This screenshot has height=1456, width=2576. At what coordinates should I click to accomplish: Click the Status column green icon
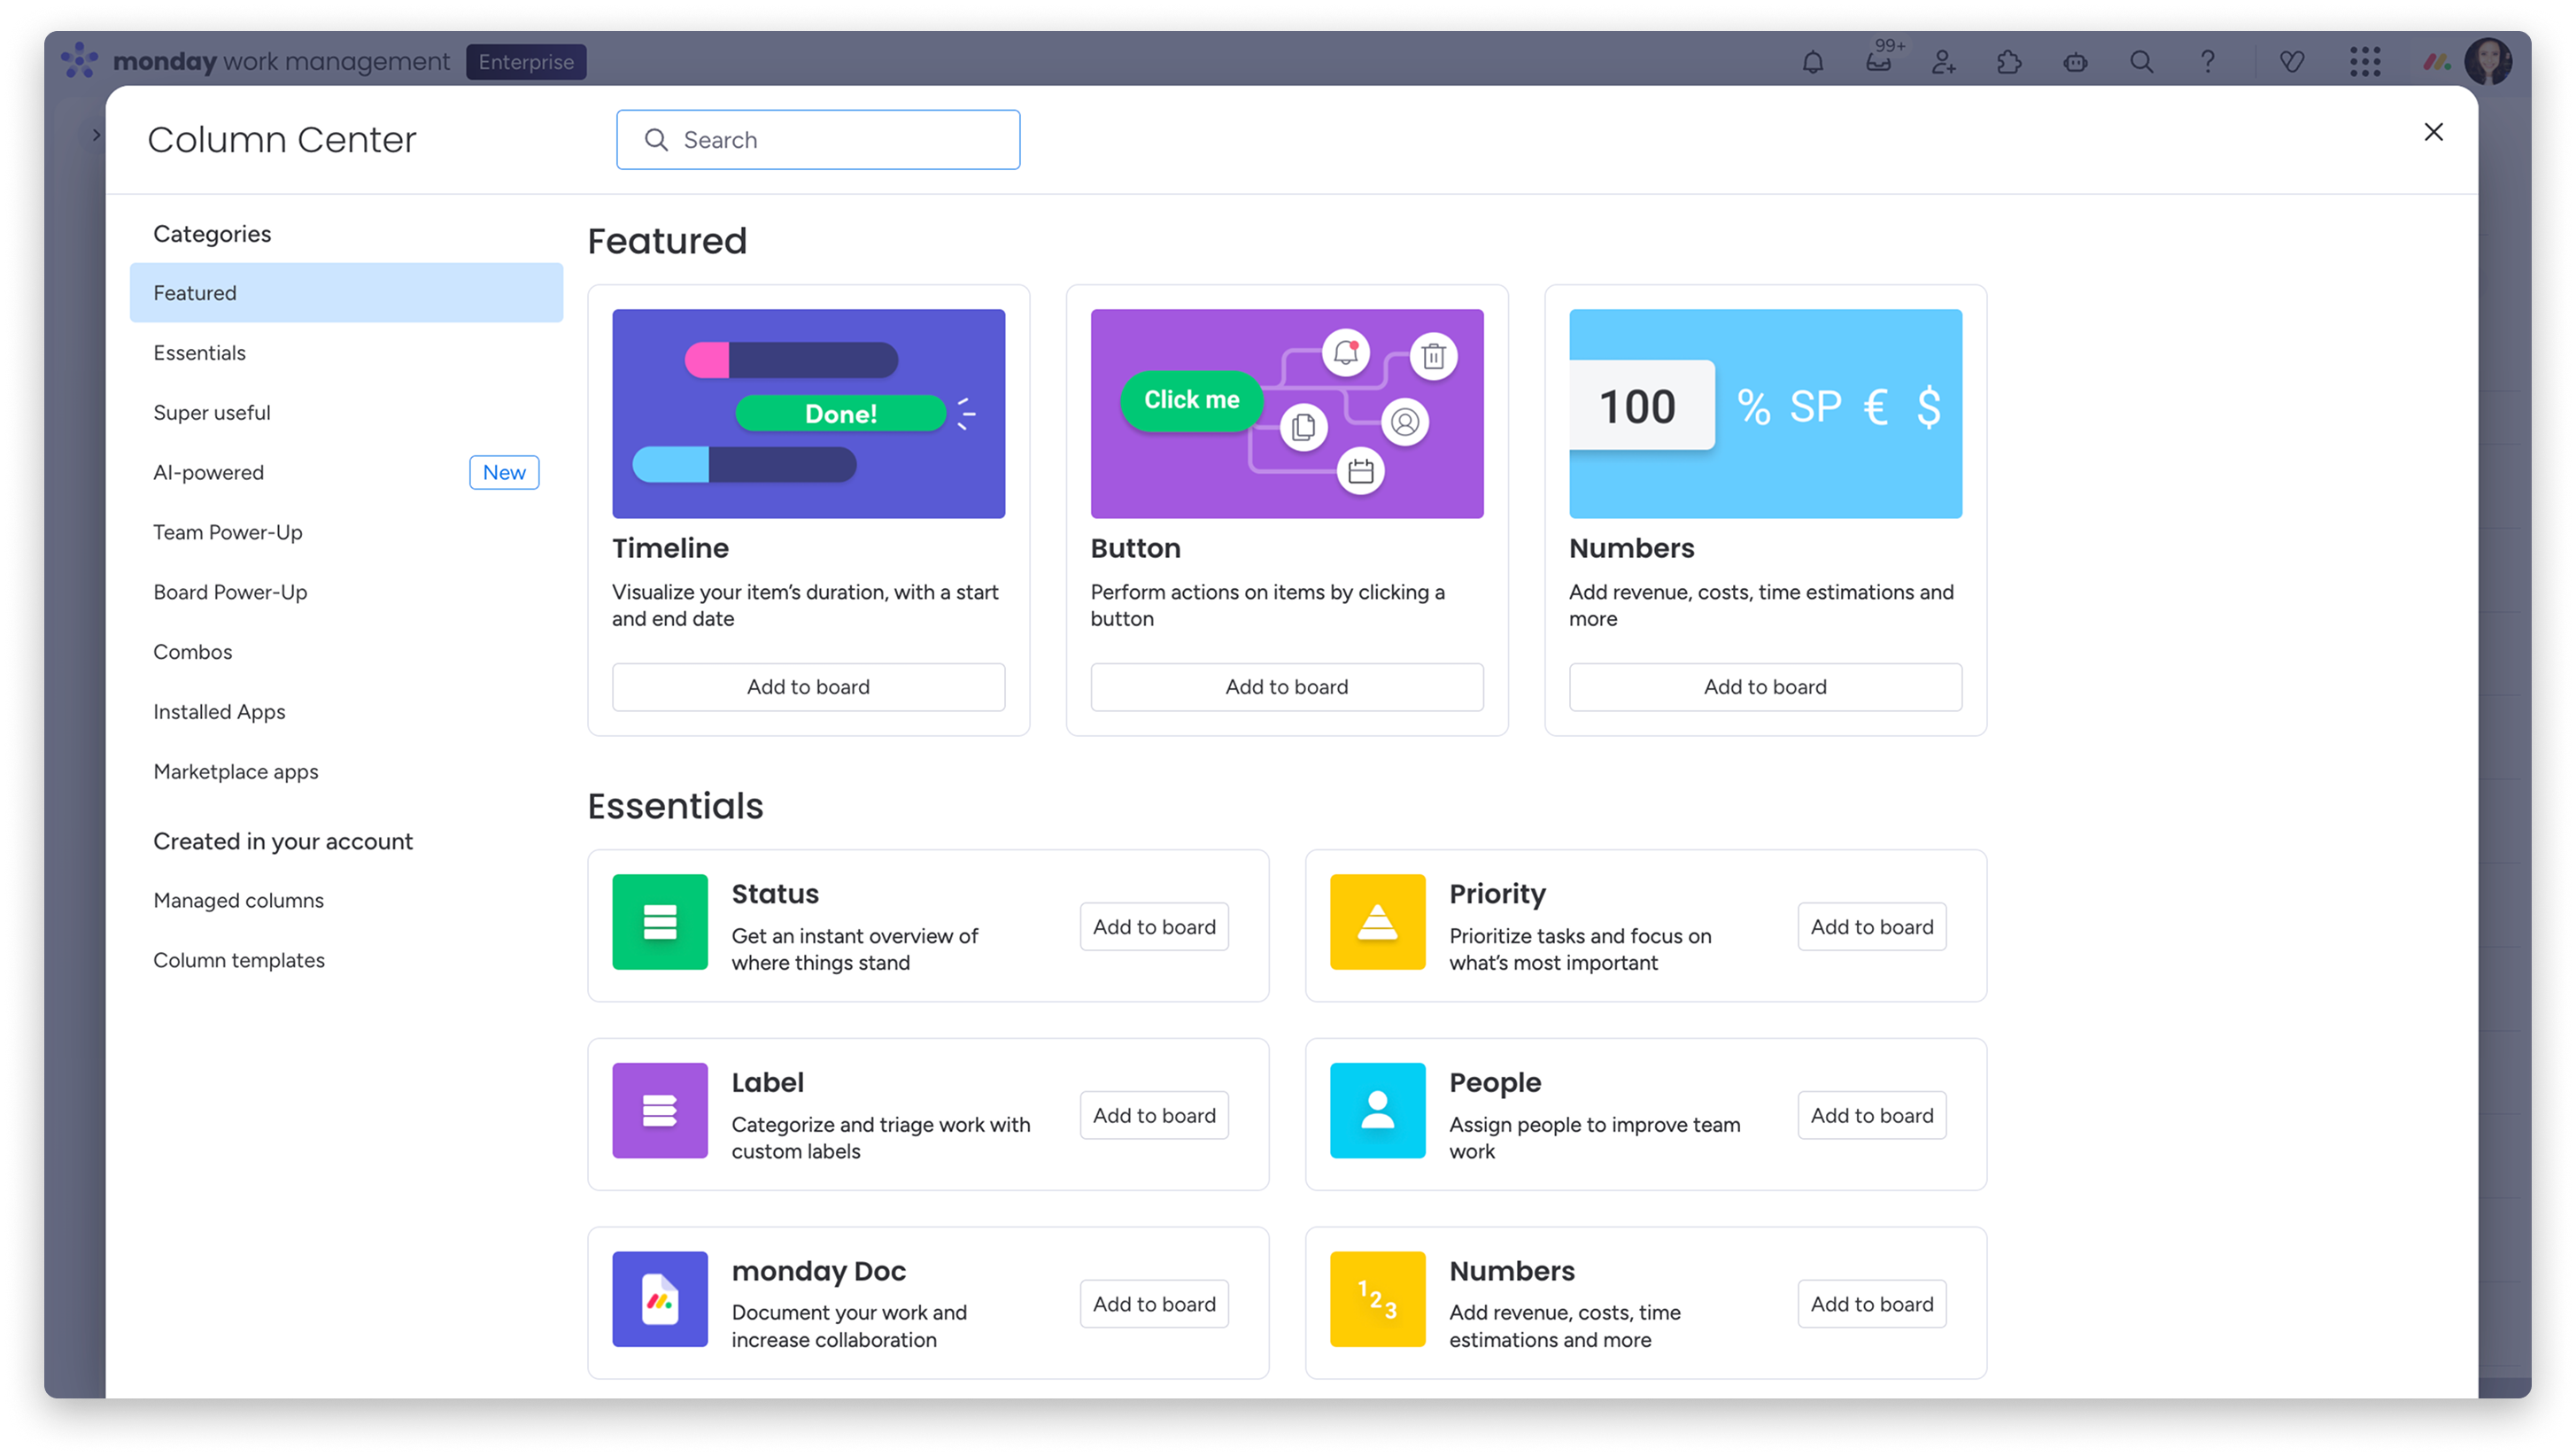pyautogui.click(x=659, y=921)
